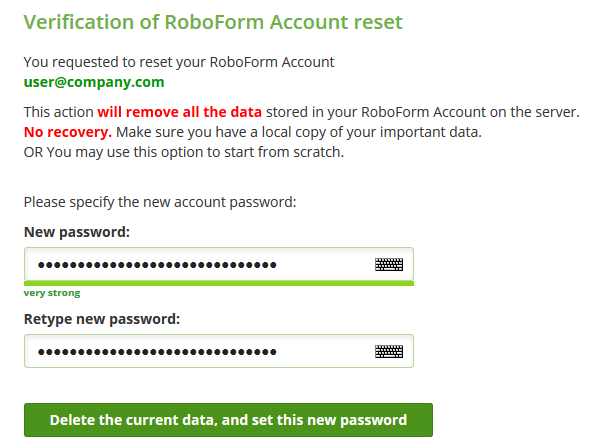Click 'You requested to reset your RoboForm Account'

(179, 62)
